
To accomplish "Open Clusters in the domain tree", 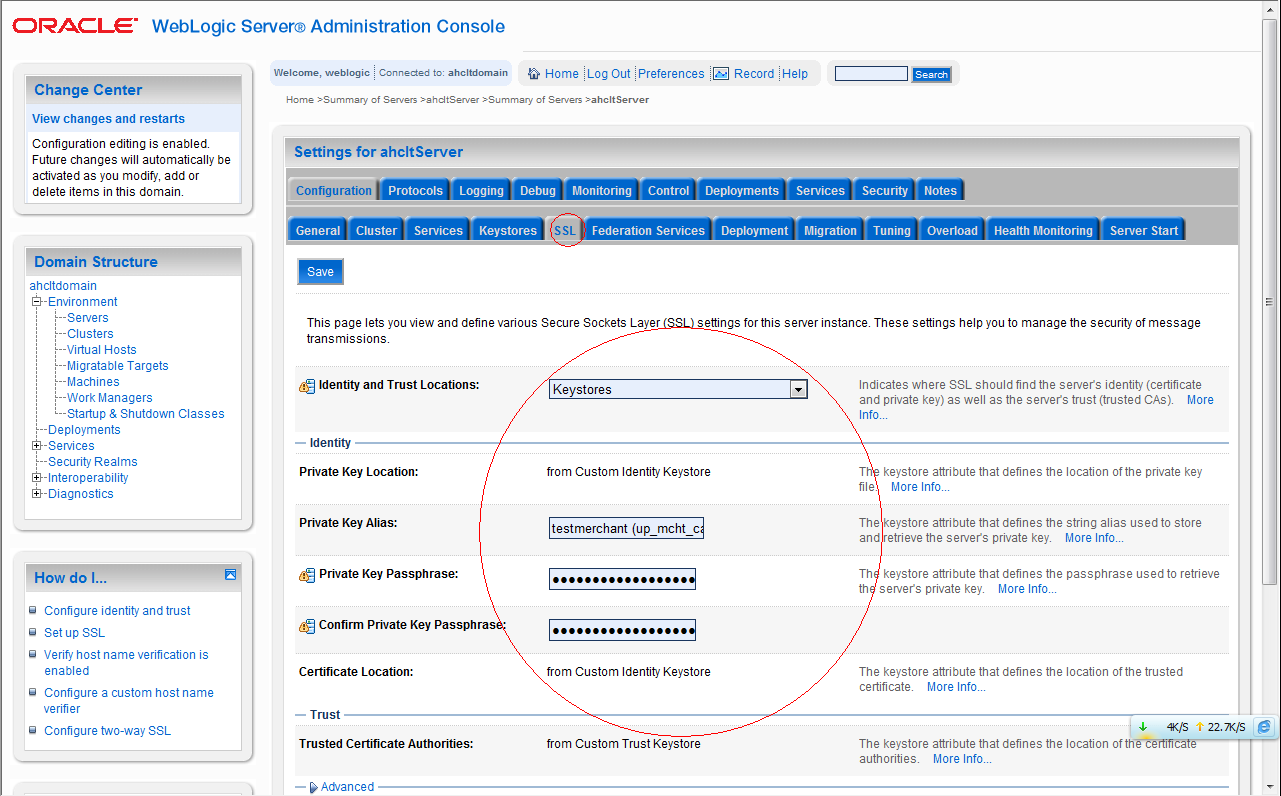I will (x=90, y=334).
